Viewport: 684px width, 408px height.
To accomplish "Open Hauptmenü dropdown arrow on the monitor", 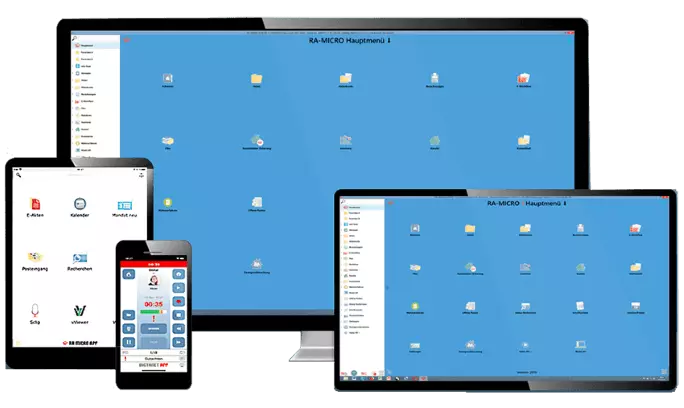I will pyautogui.click(x=389, y=40).
